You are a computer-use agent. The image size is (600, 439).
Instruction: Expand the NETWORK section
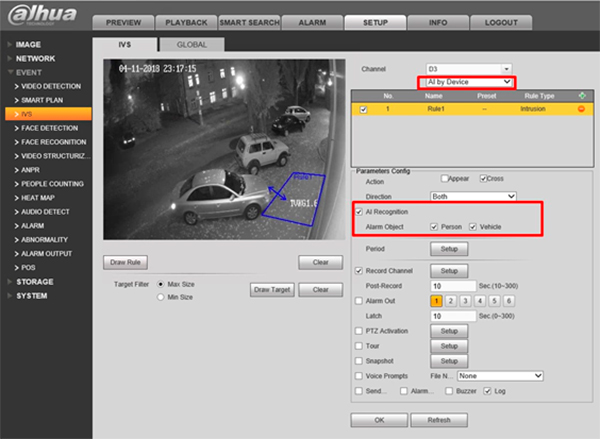[x=35, y=59]
